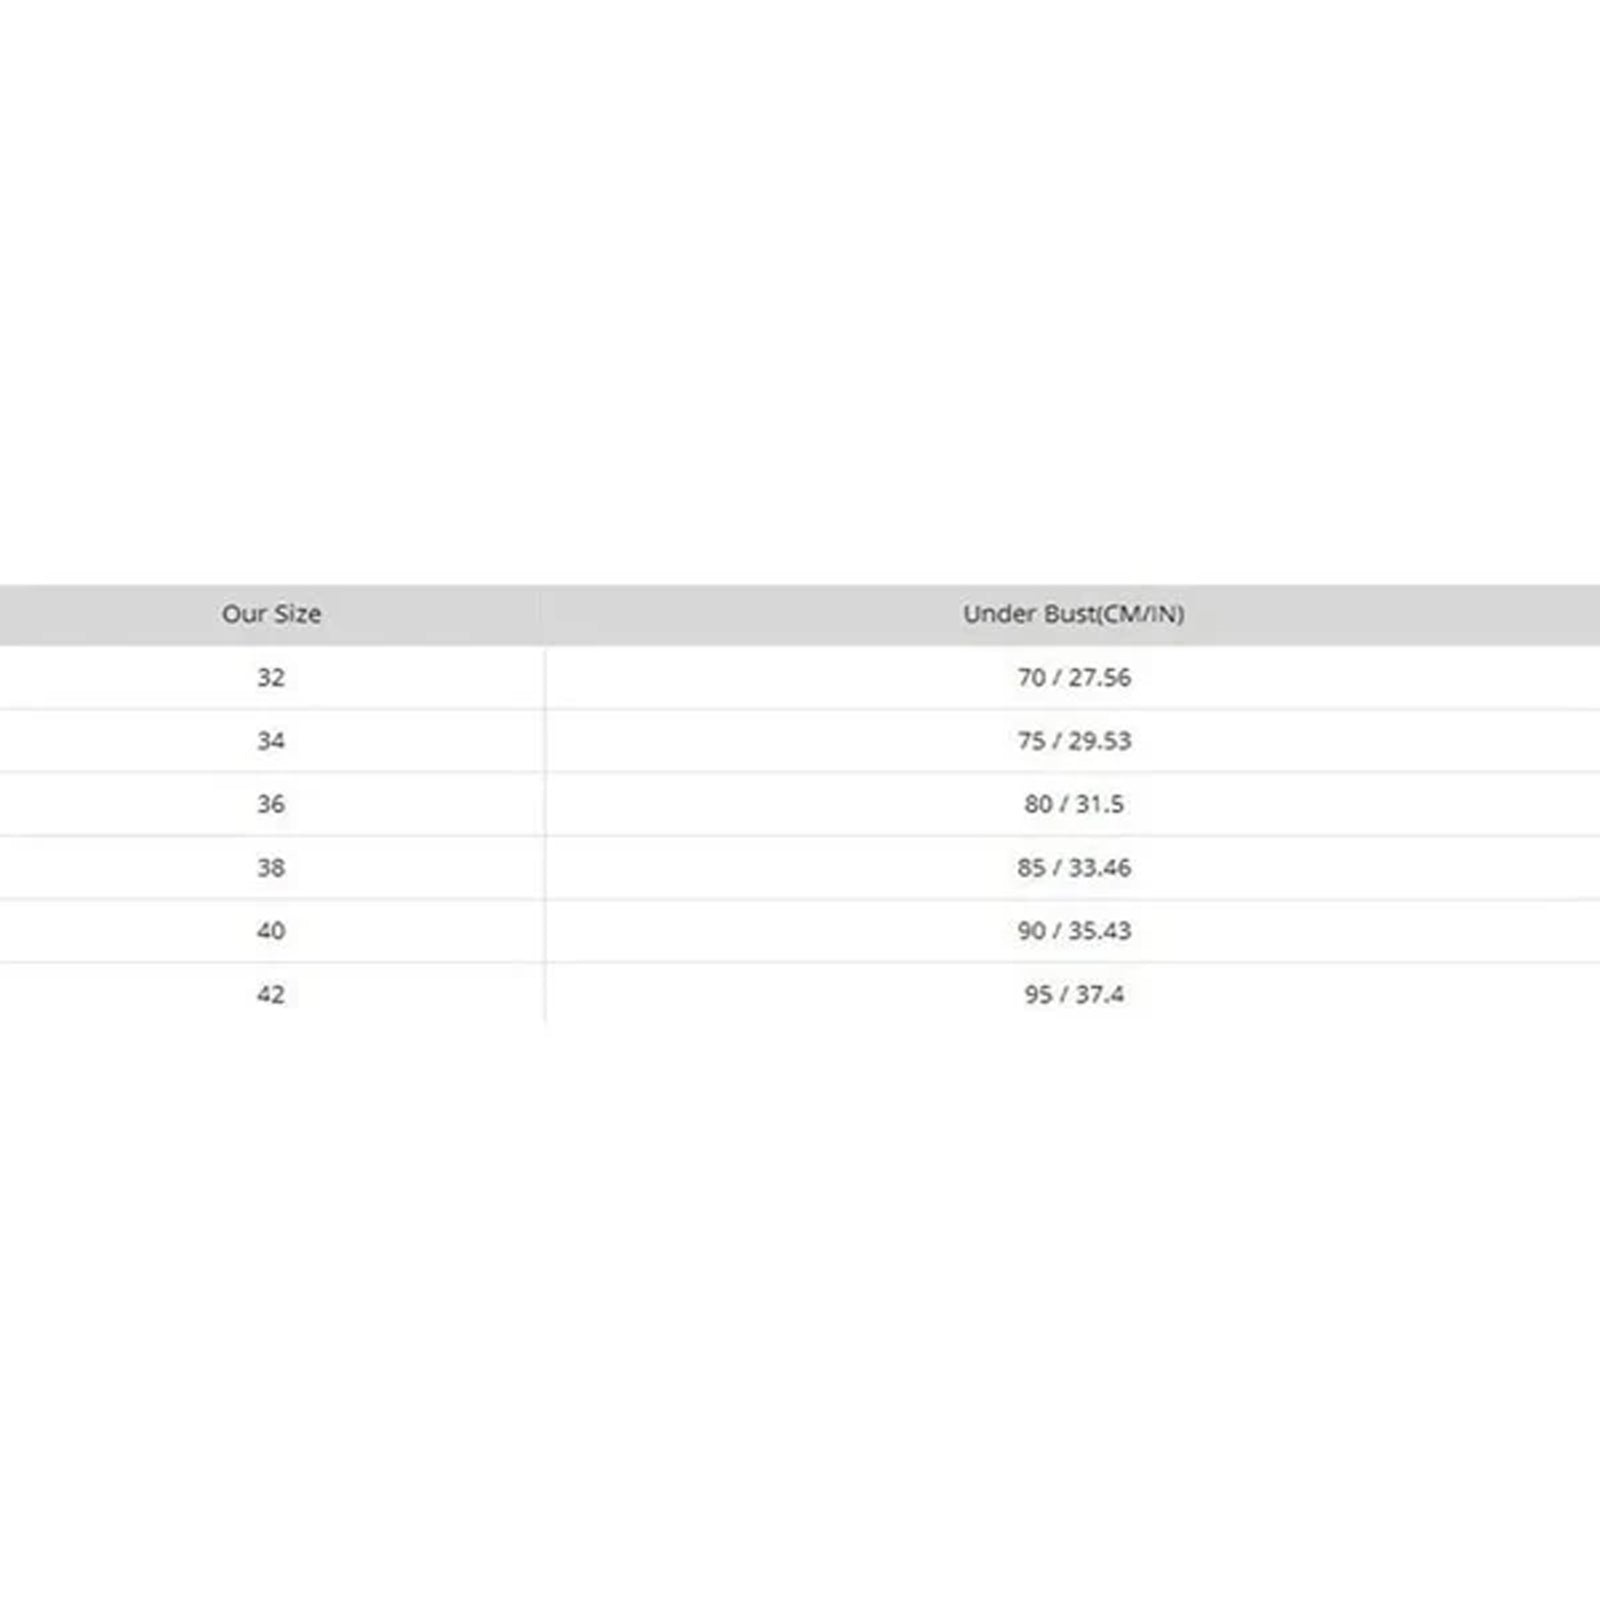
Task: Click the 75 / 29.53 measurement
Action: pyautogui.click(x=1074, y=741)
